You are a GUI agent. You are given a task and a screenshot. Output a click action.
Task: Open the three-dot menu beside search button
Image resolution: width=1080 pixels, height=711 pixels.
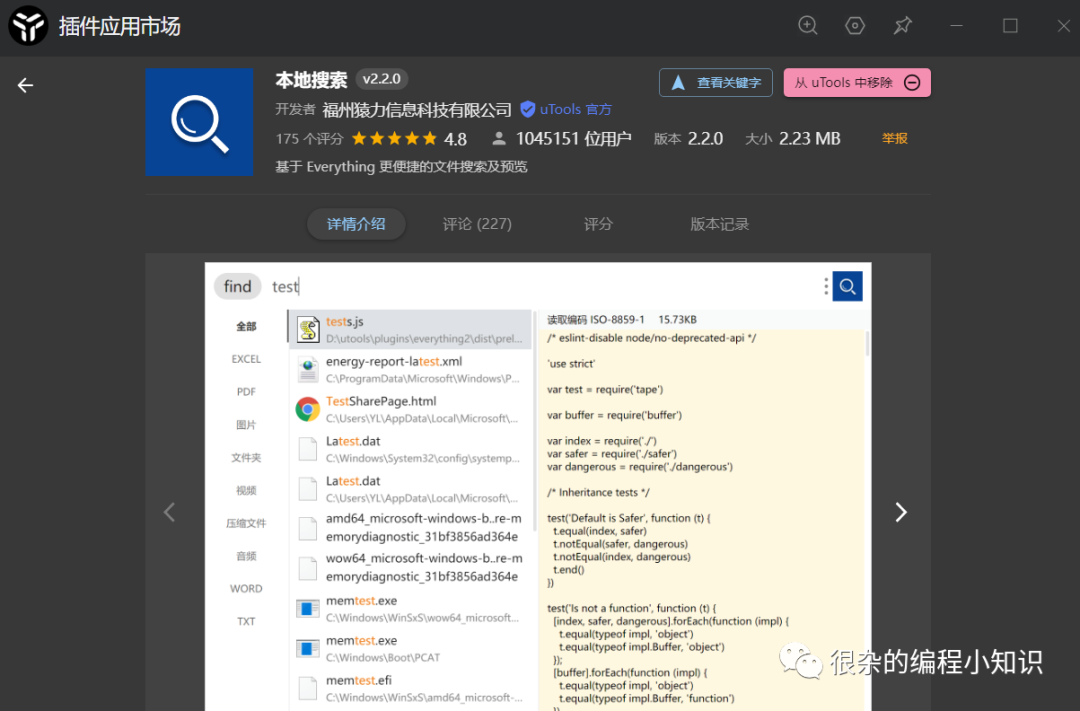tap(825, 286)
